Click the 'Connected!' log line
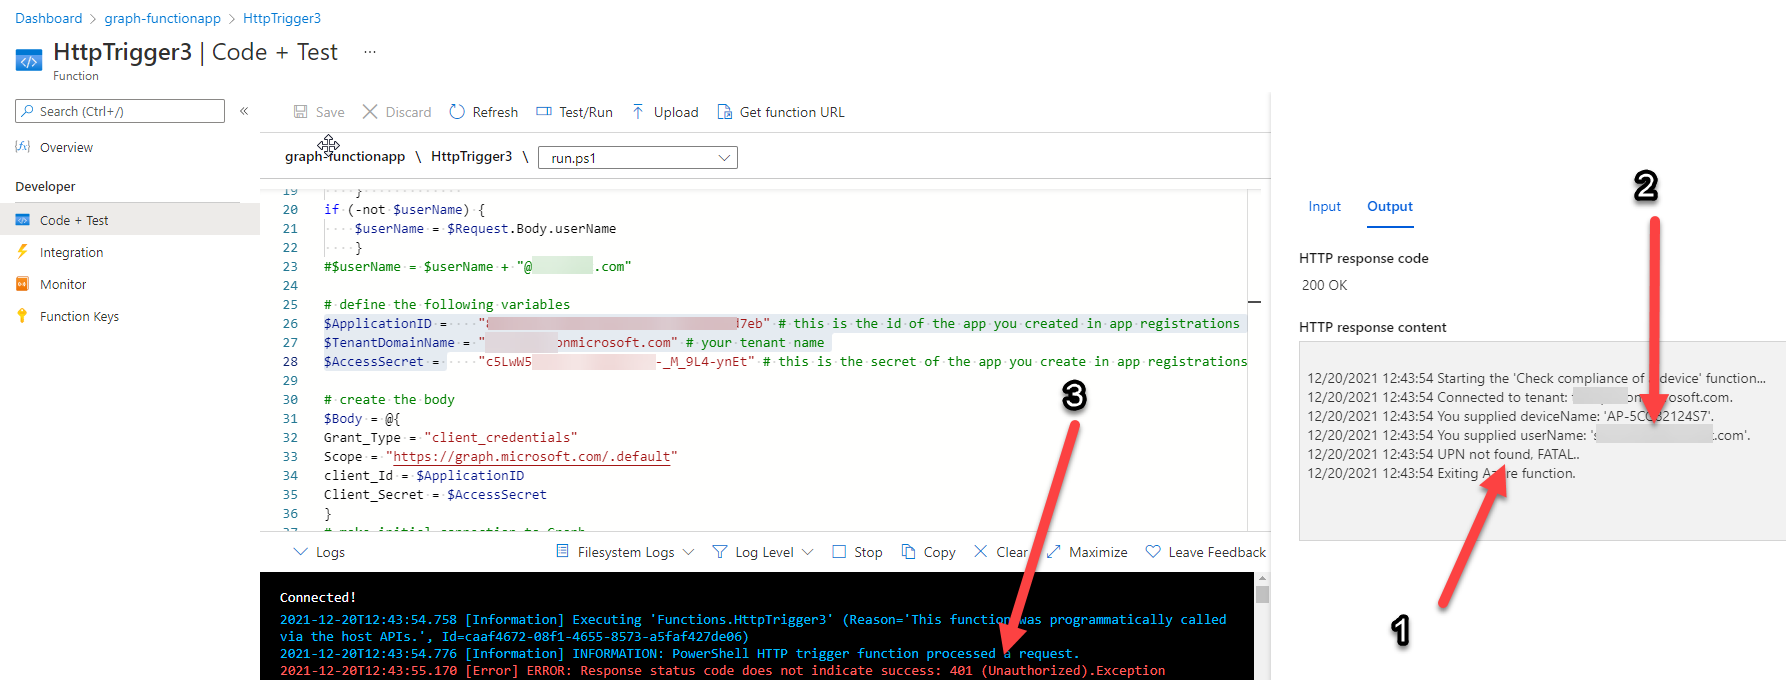 [318, 598]
